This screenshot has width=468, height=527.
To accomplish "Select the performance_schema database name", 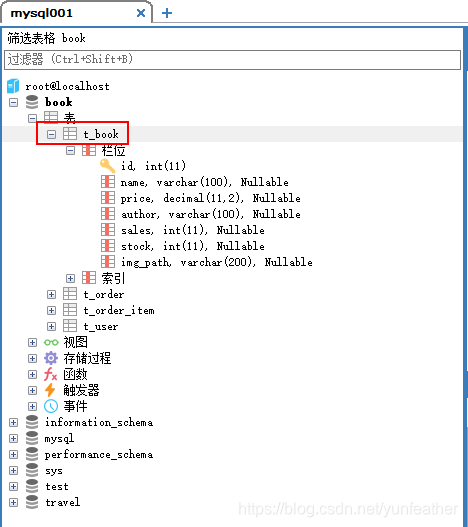I will pos(99,455).
